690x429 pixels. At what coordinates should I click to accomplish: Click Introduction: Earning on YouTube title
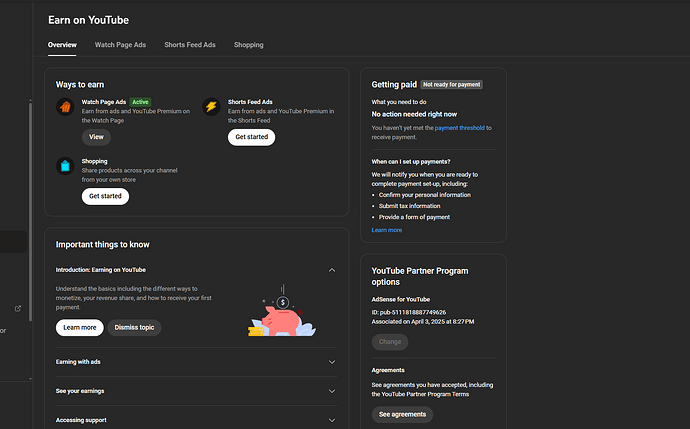[x=100, y=270]
